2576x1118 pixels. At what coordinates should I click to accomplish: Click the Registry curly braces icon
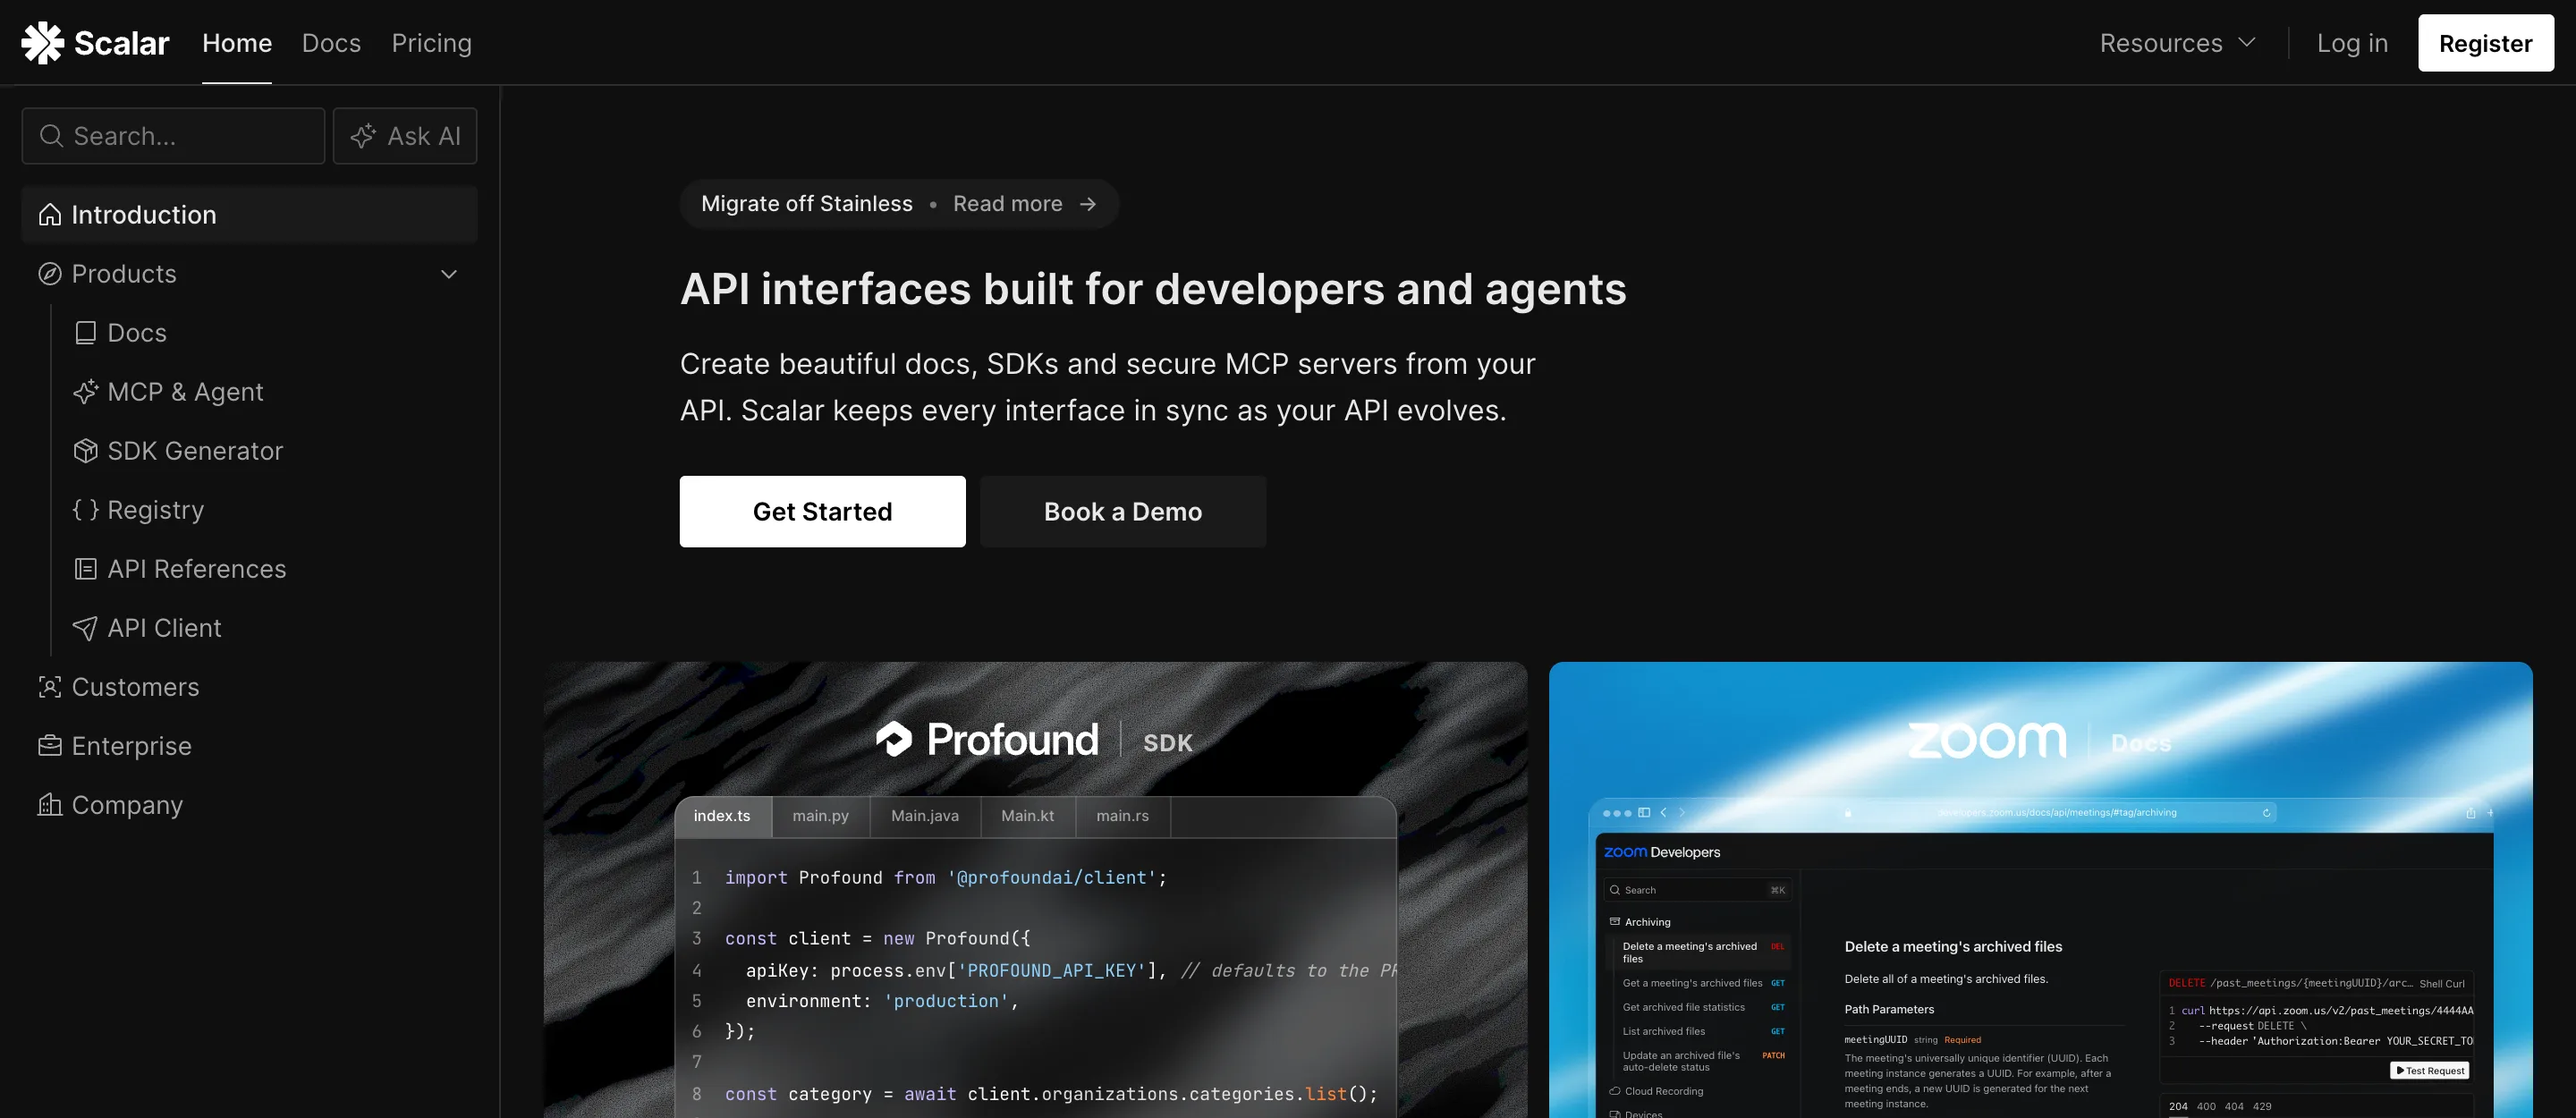pyautogui.click(x=86, y=510)
